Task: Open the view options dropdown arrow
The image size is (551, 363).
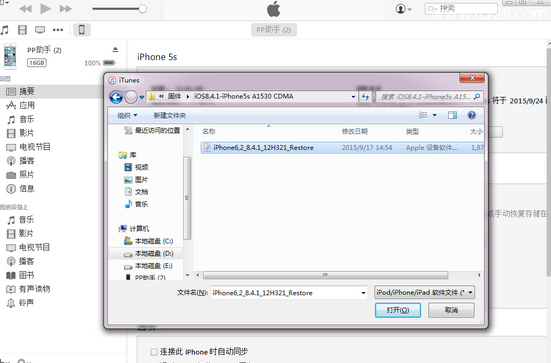Action: coord(435,115)
